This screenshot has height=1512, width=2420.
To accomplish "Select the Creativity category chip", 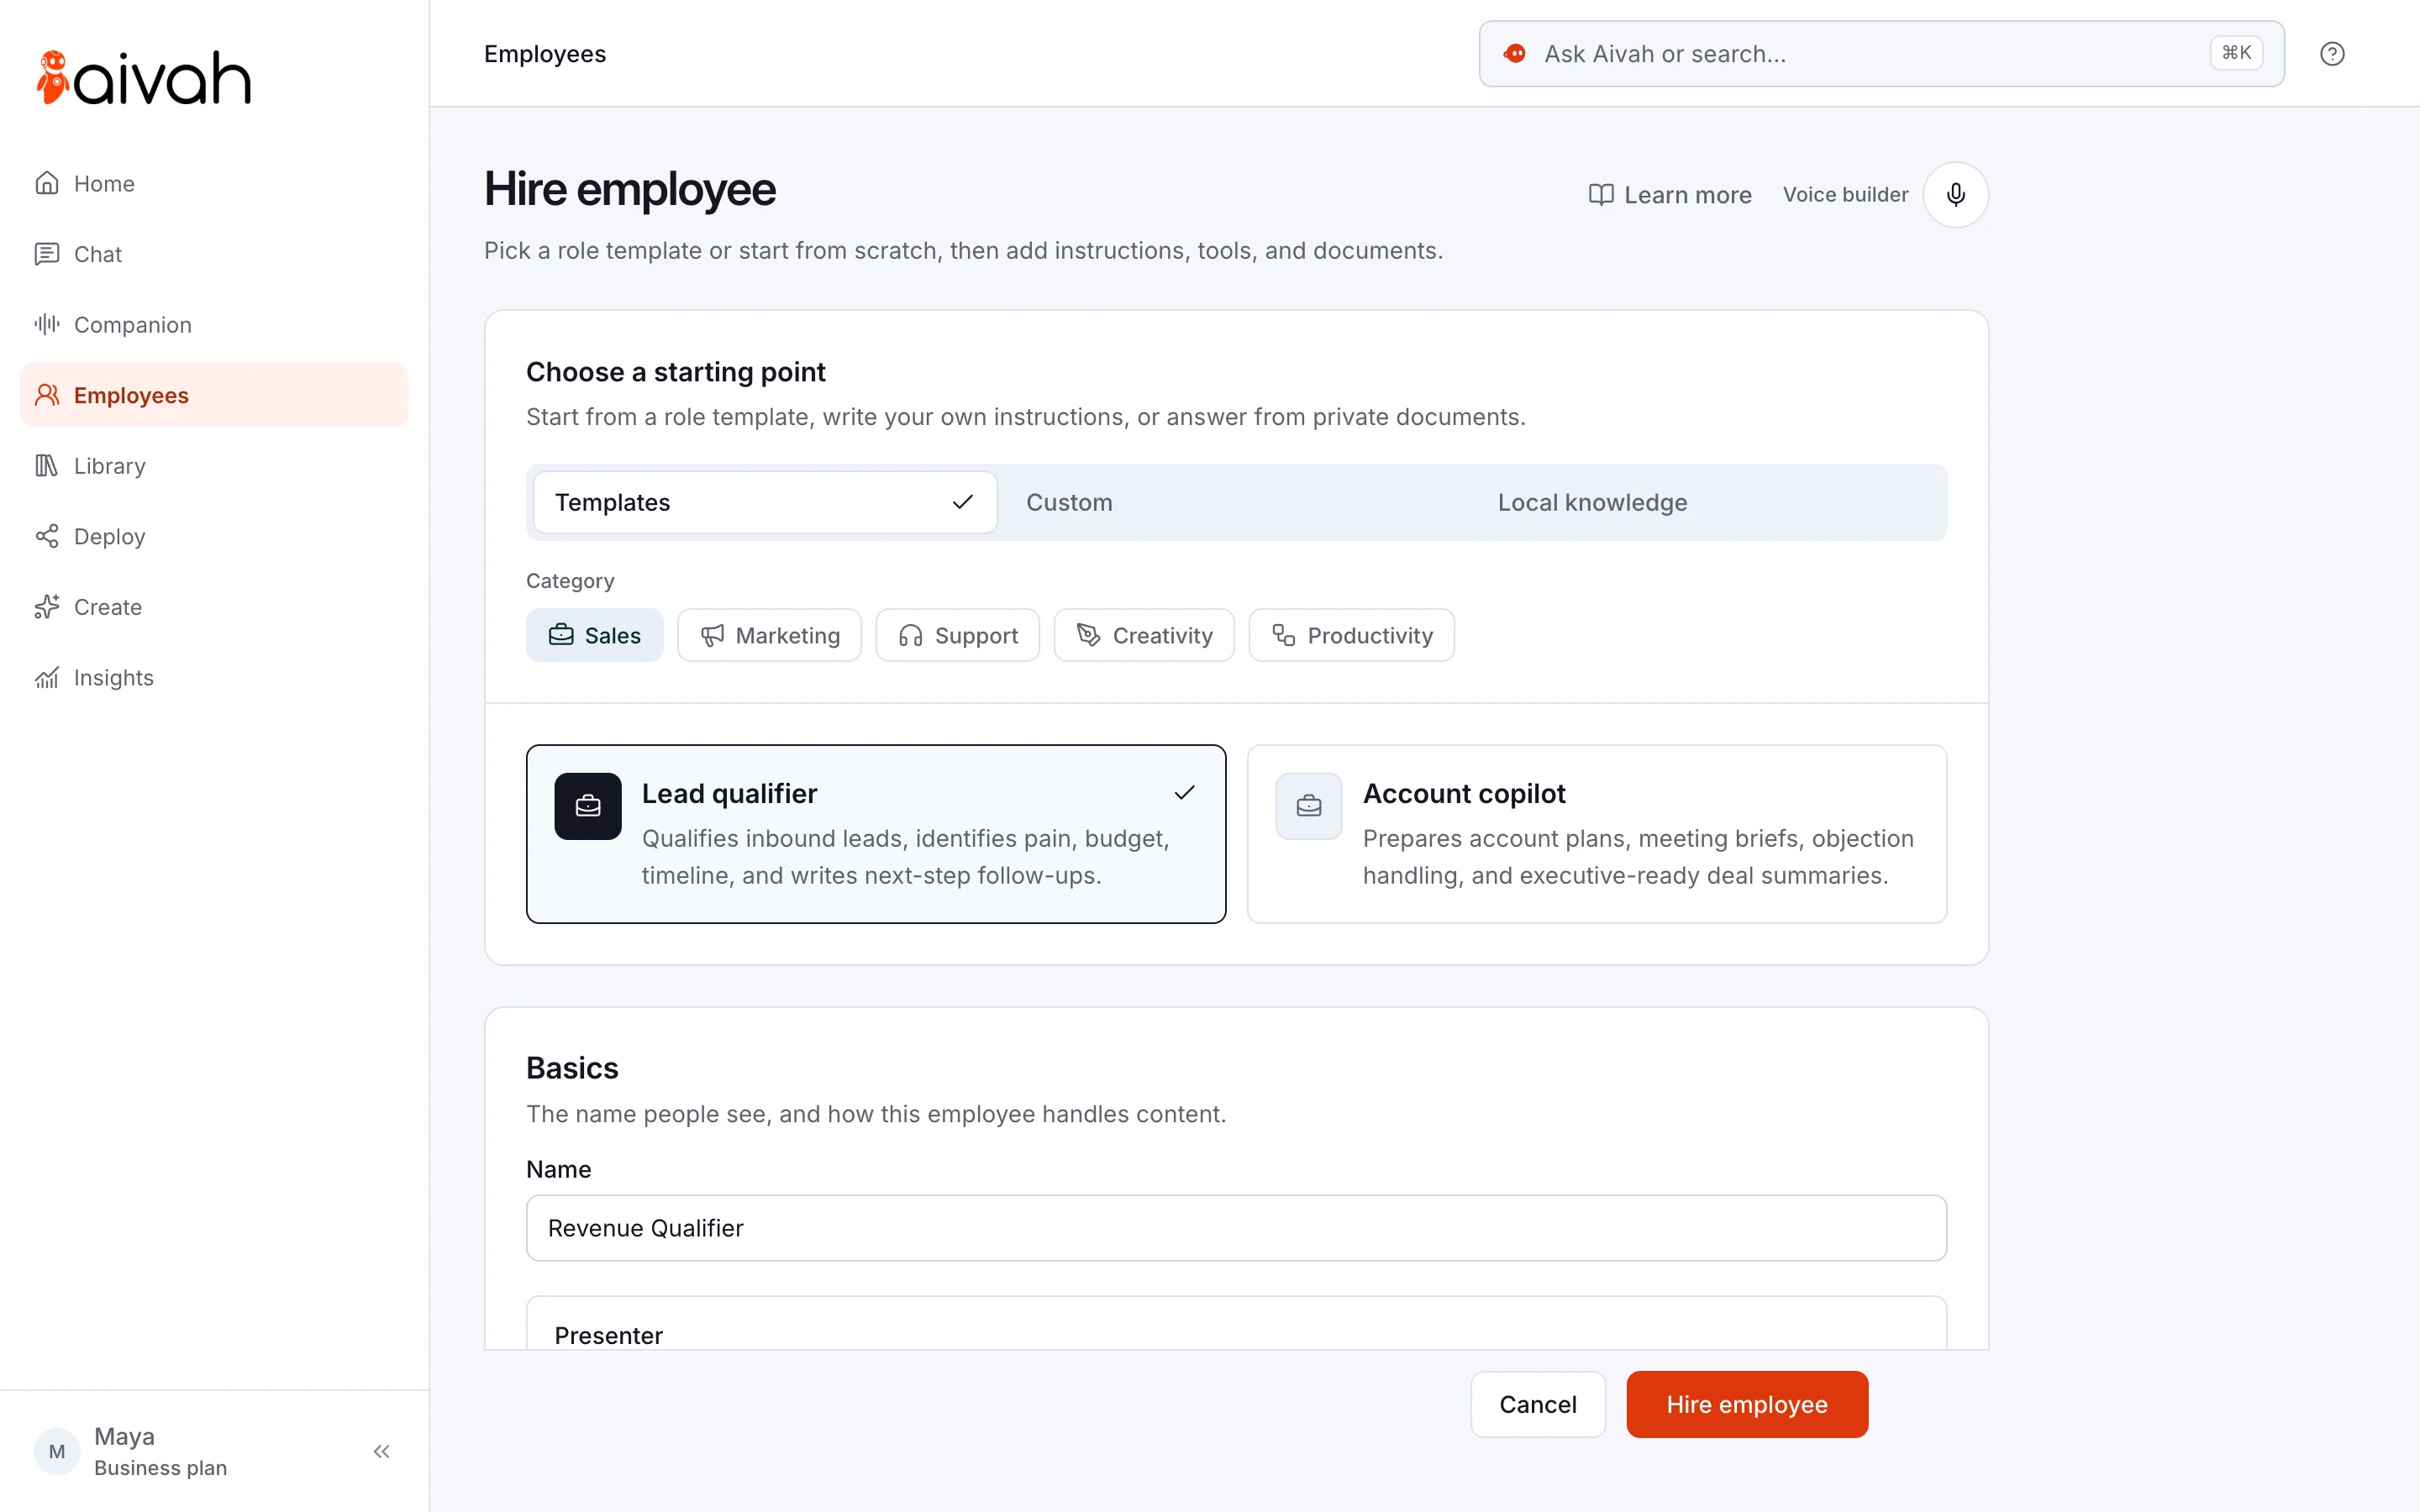I will pyautogui.click(x=1144, y=635).
